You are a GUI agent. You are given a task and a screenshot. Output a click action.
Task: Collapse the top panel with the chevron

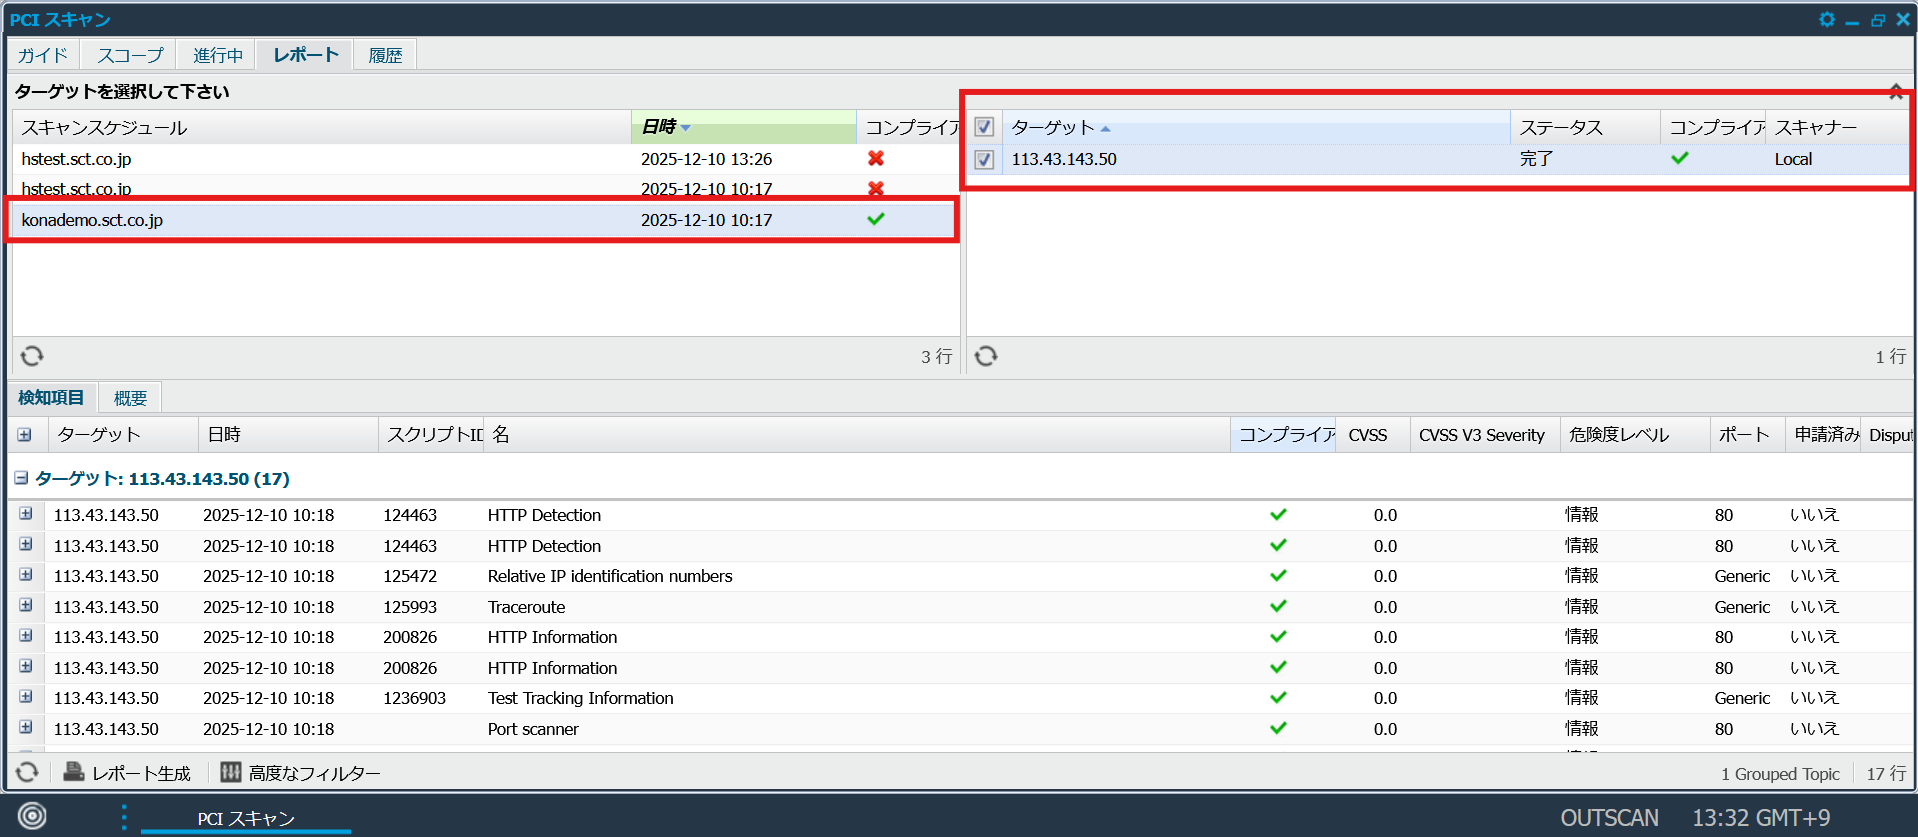tap(1895, 92)
